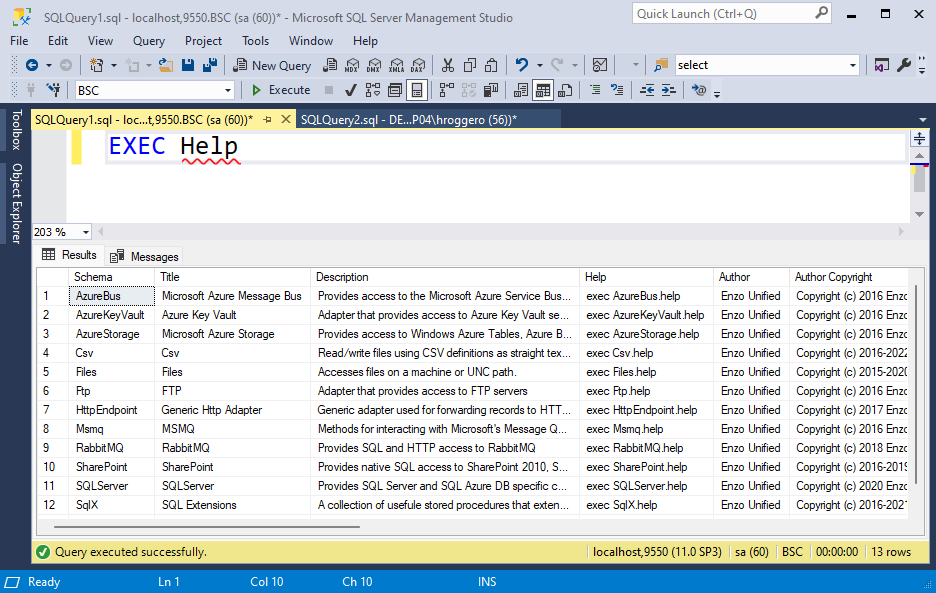Open the Query menu
Viewport: 936px width, 593px height.
pyautogui.click(x=149, y=41)
